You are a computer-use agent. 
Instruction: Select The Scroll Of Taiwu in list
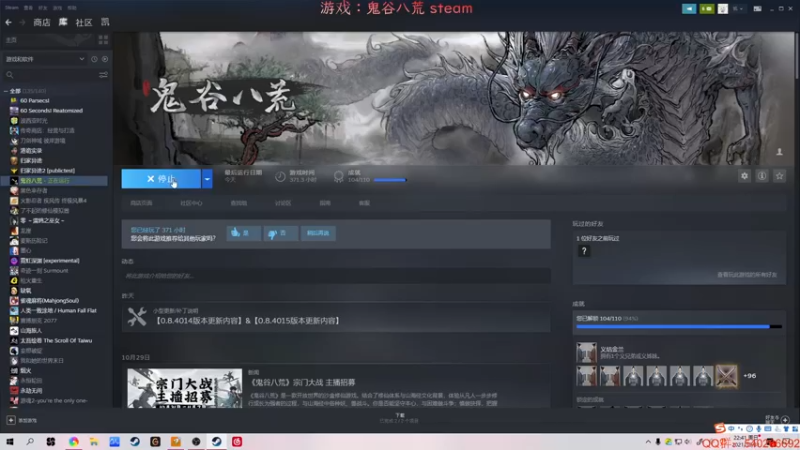pos(56,340)
